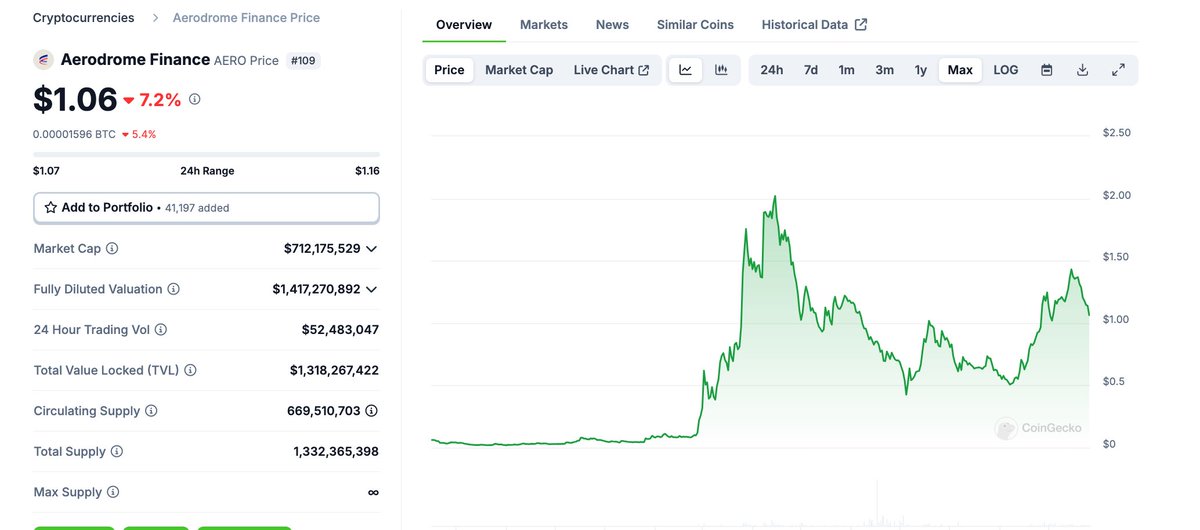
Task: Click the $2.50 axis label
Action: point(1116,133)
